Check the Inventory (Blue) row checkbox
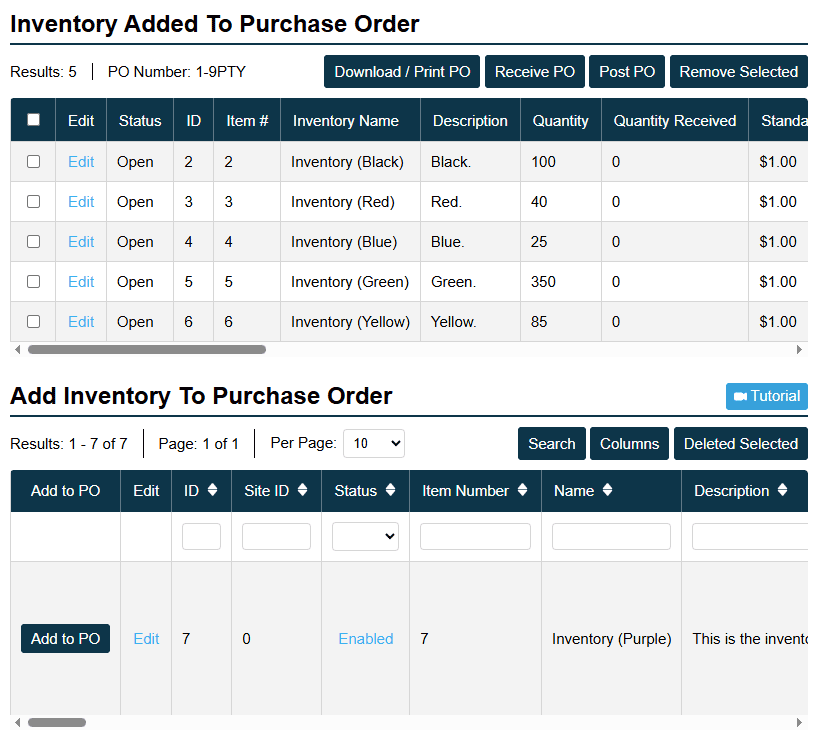The height and width of the screenshot is (730, 818). point(33,242)
